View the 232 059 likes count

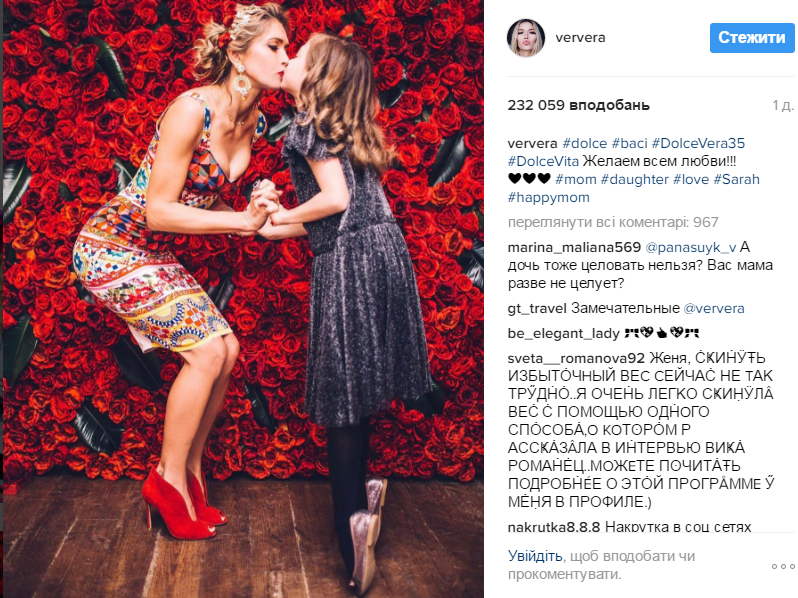pyautogui.click(x=578, y=105)
